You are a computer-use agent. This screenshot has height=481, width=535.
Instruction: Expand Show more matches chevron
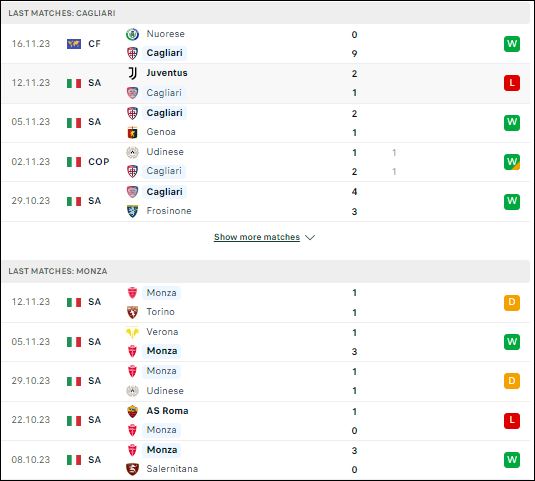click(x=310, y=237)
